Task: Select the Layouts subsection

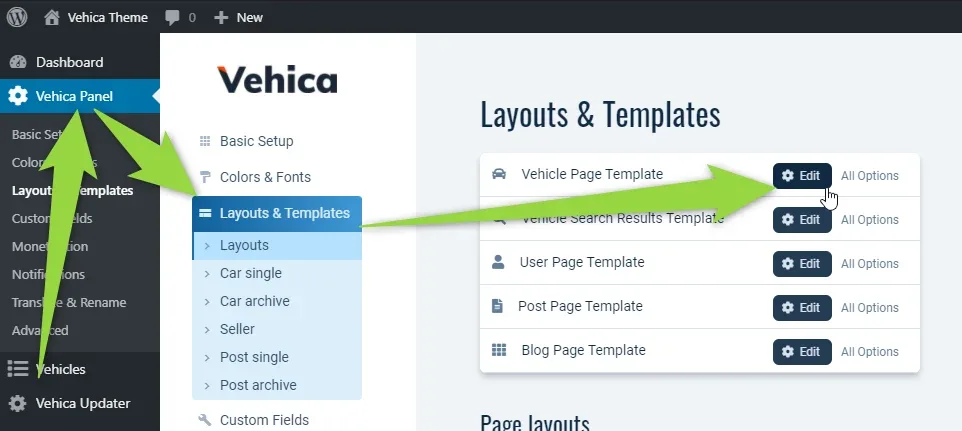Action: 277,246
